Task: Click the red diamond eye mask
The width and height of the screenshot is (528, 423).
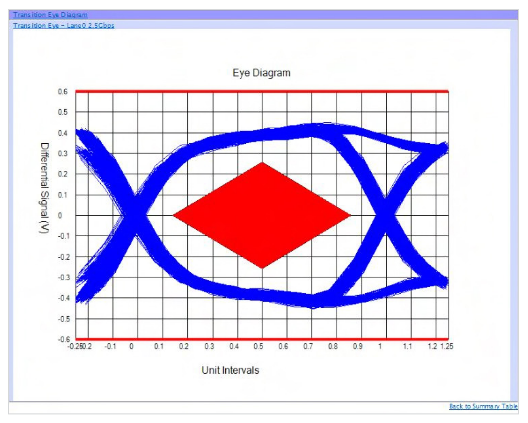Action: (262, 215)
